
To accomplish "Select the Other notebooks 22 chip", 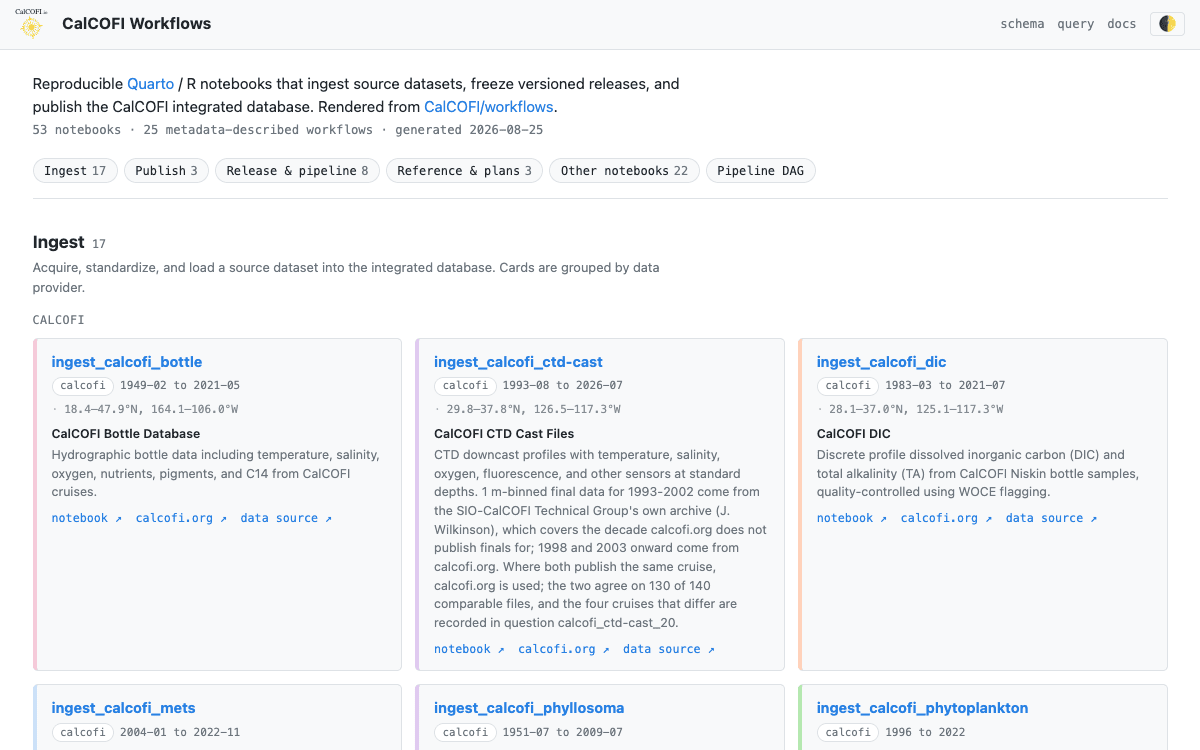I will (x=624, y=171).
